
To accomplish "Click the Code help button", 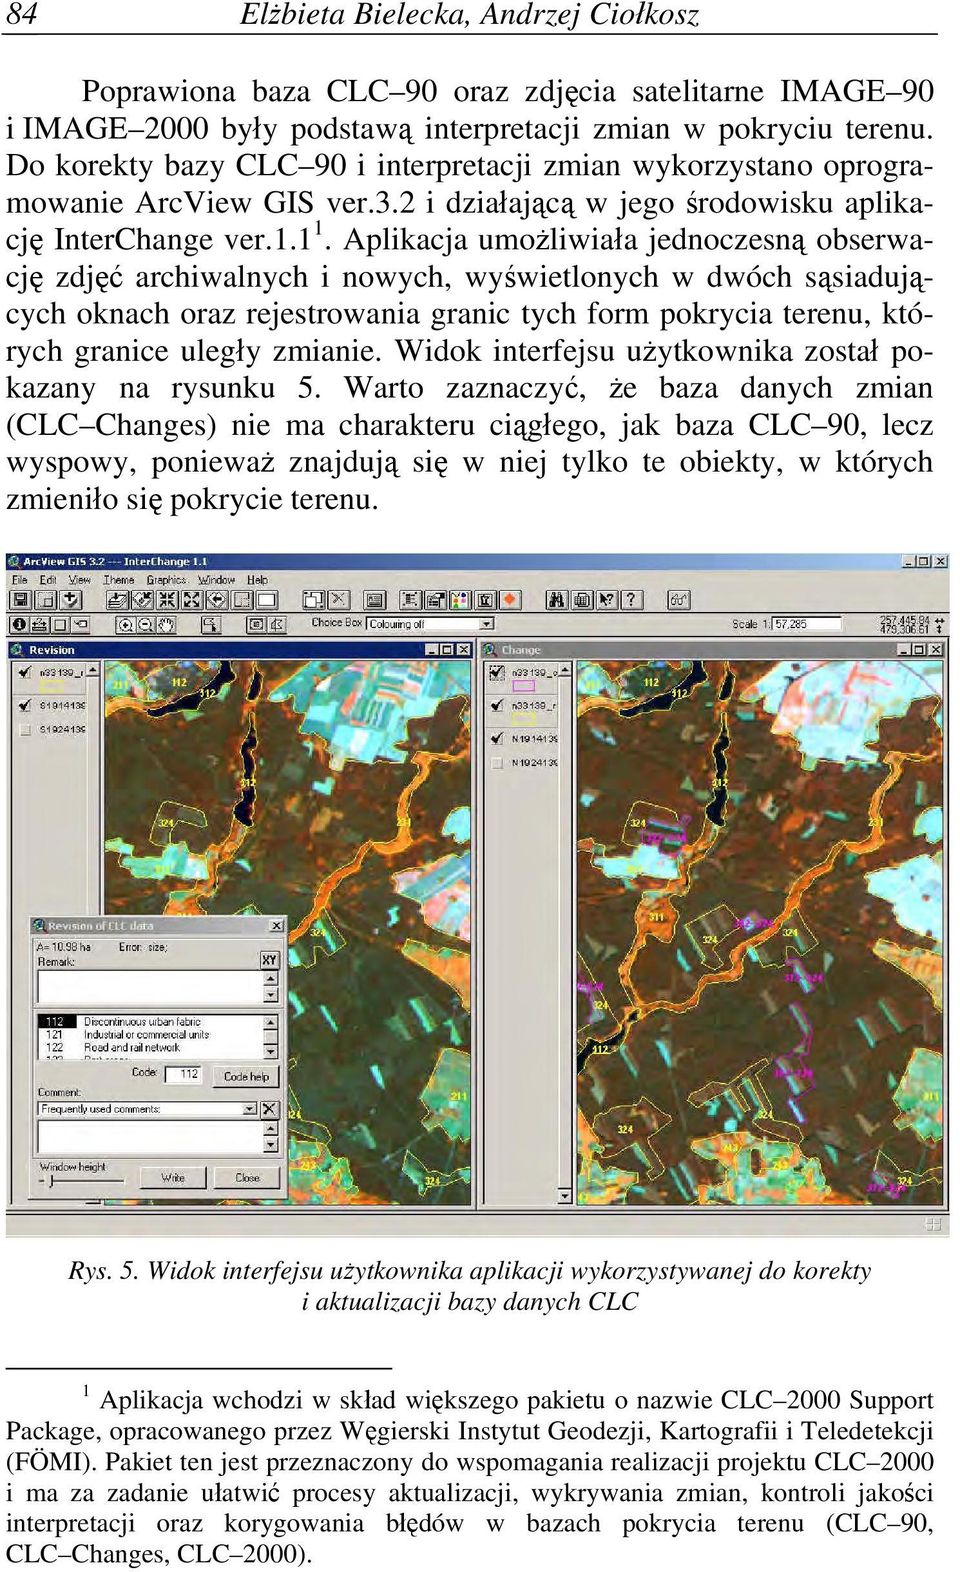I will click(246, 1077).
